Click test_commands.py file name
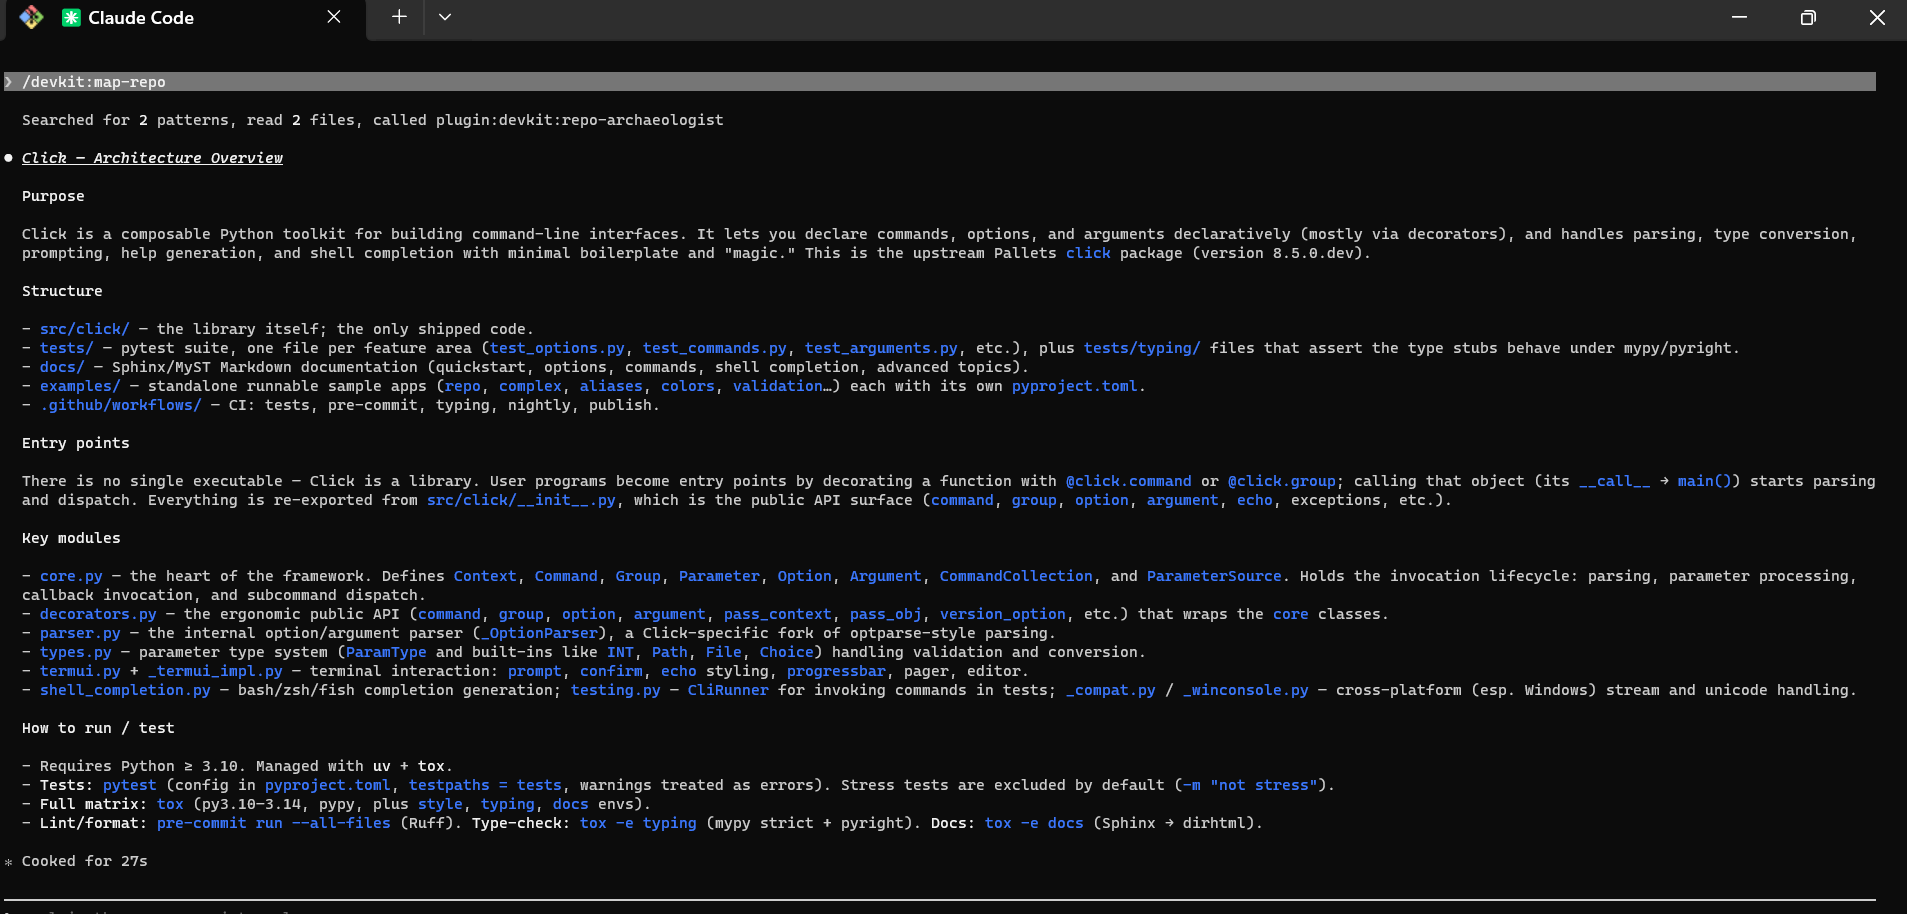This screenshot has height=914, width=1907. point(715,348)
